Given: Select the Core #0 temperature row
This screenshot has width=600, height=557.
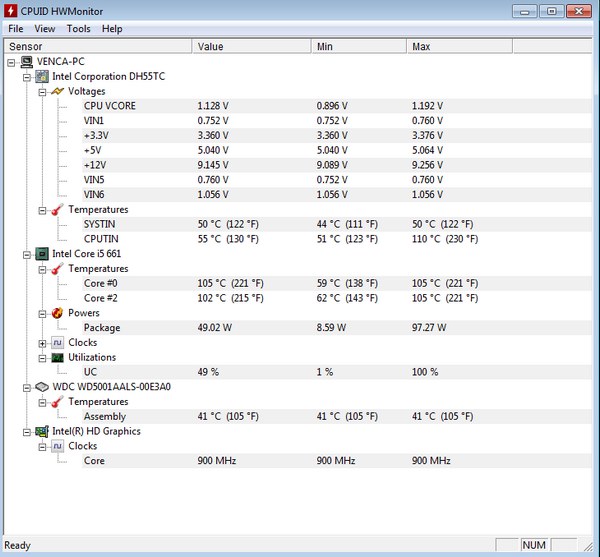Looking at the screenshot, I should 337,283.
